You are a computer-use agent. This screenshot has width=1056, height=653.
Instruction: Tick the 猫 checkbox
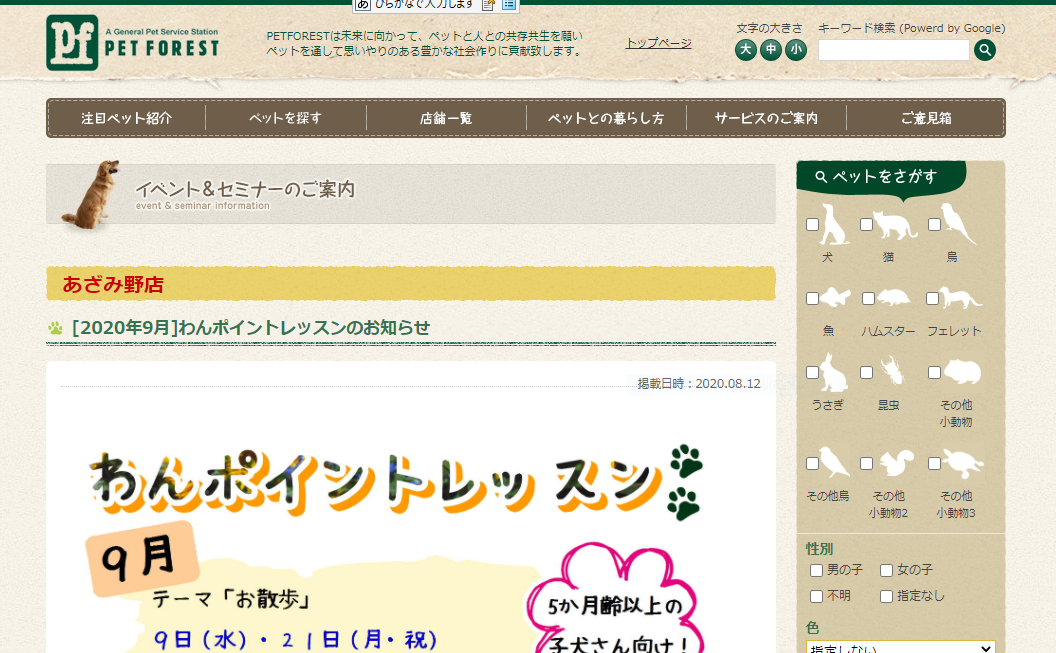[867, 224]
